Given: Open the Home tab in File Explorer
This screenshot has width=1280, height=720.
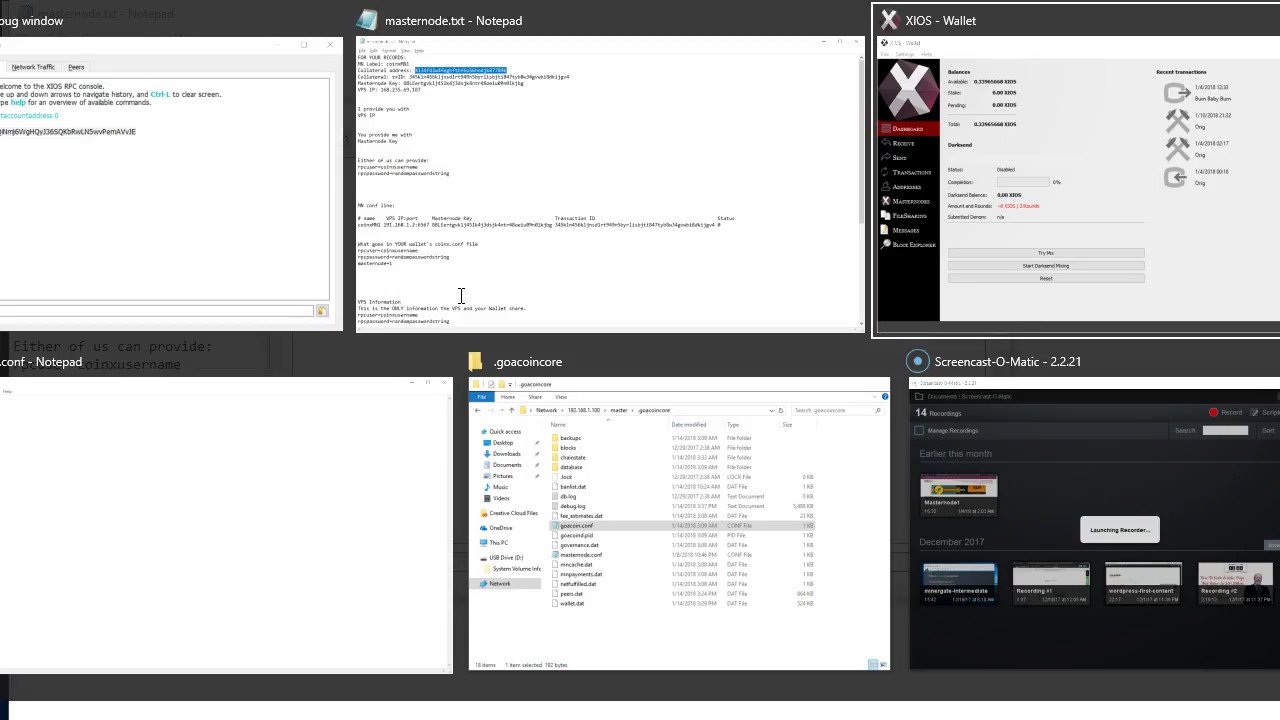Looking at the screenshot, I should pyautogui.click(x=507, y=397).
